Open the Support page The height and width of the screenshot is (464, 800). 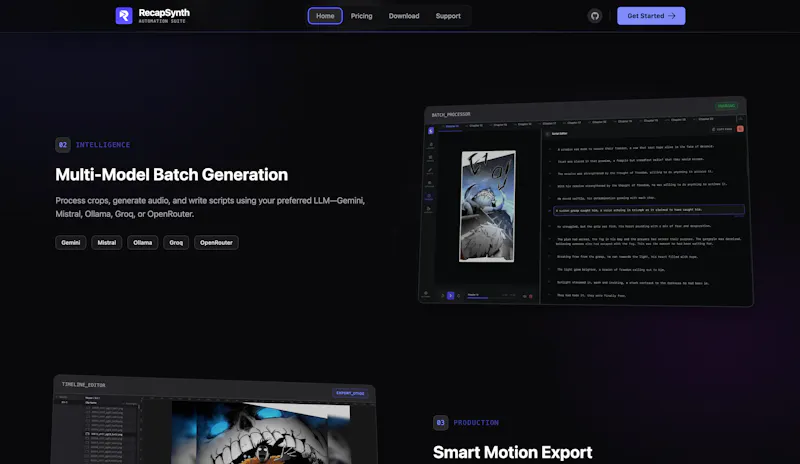(448, 16)
